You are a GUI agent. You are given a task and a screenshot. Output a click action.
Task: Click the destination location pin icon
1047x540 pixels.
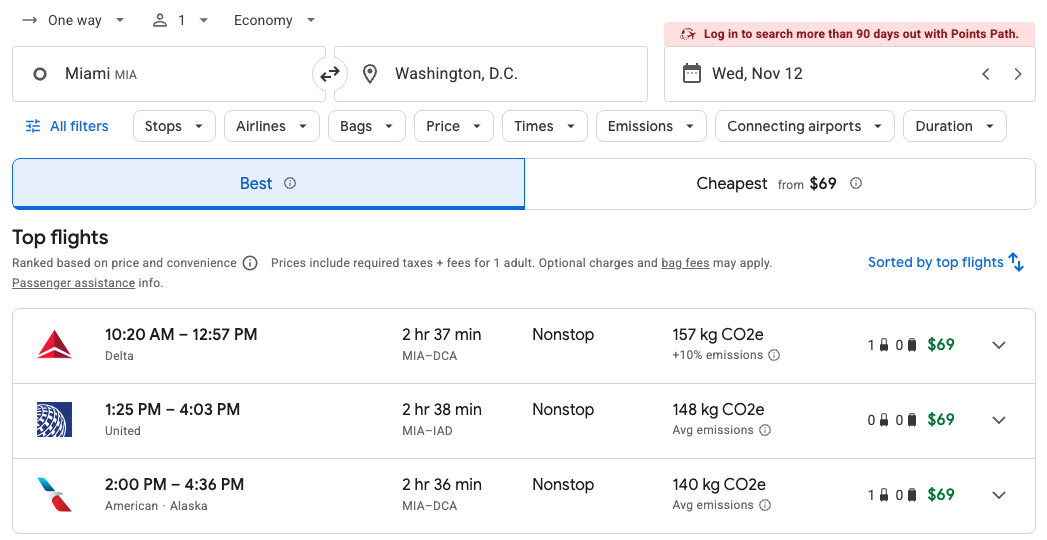pos(369,74)
